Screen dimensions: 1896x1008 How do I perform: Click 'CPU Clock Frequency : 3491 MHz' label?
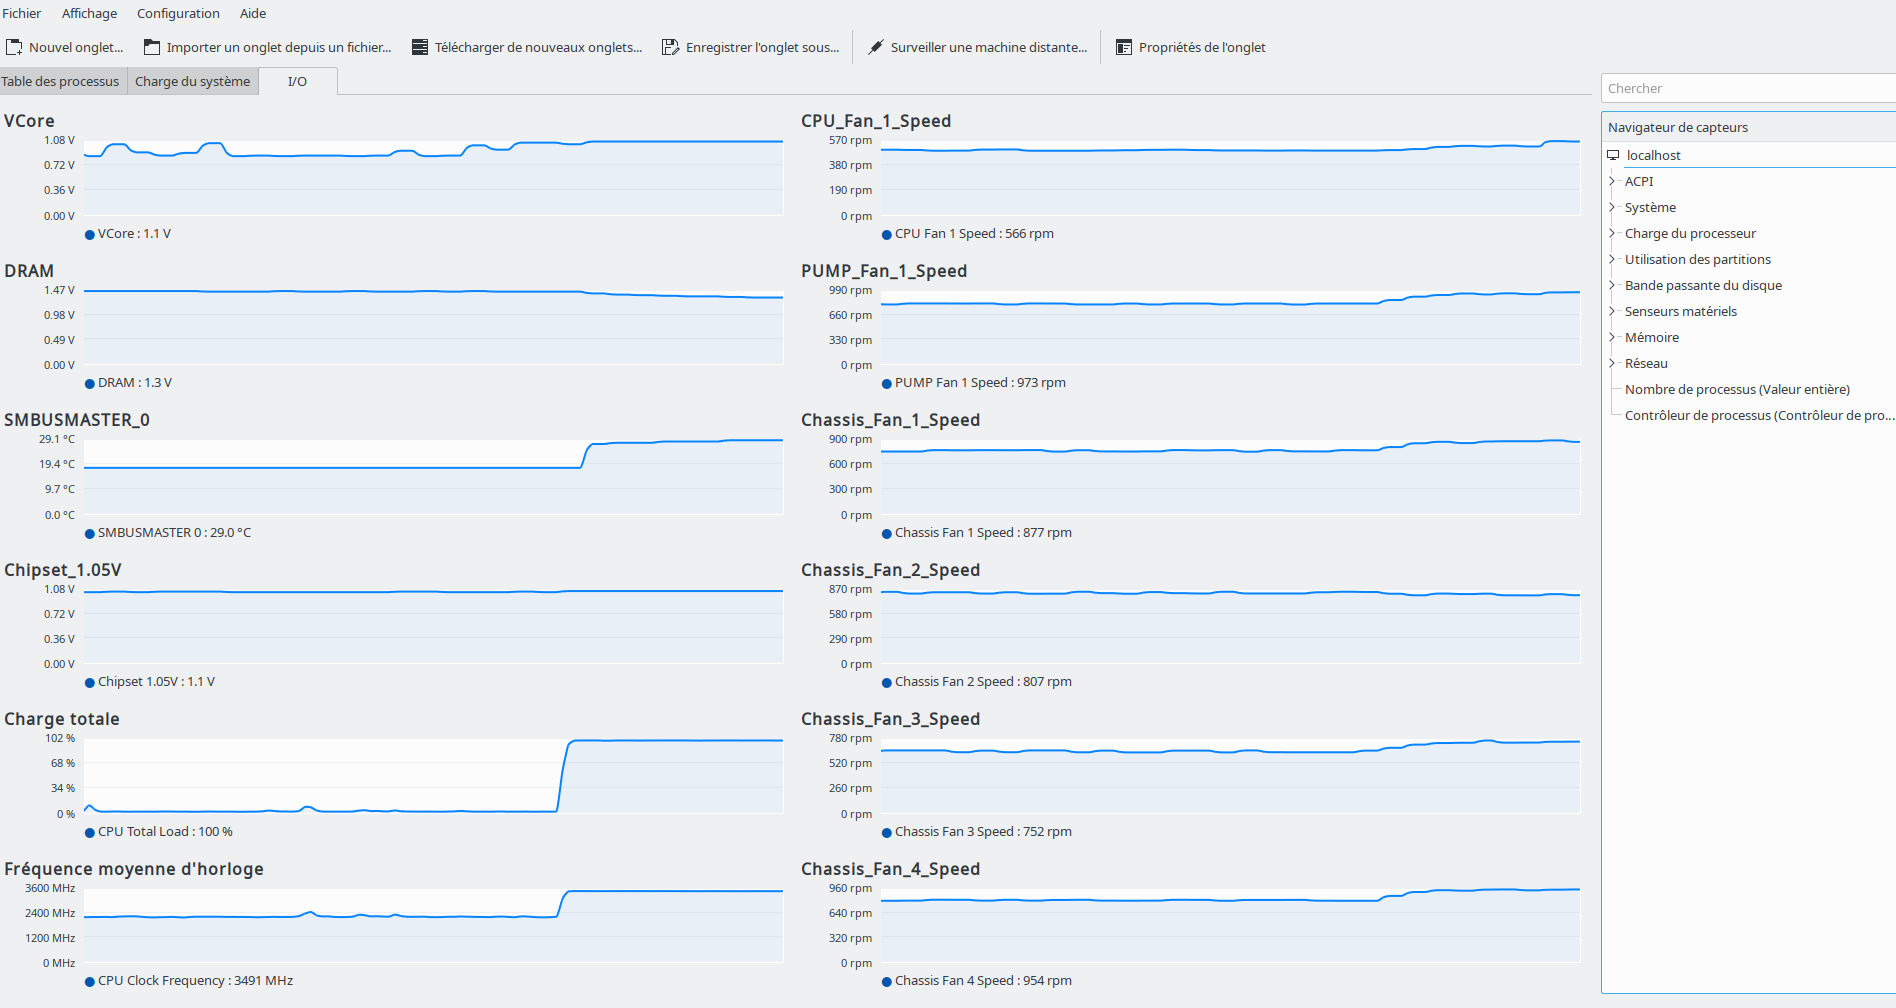tap(195, 981)
